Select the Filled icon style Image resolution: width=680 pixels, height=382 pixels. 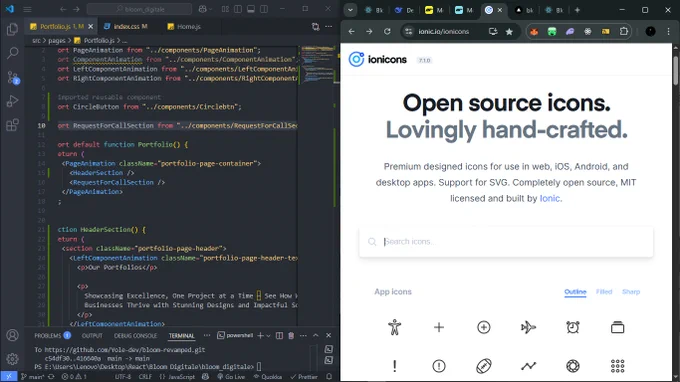pyautogui.click(x=604, y=292)
